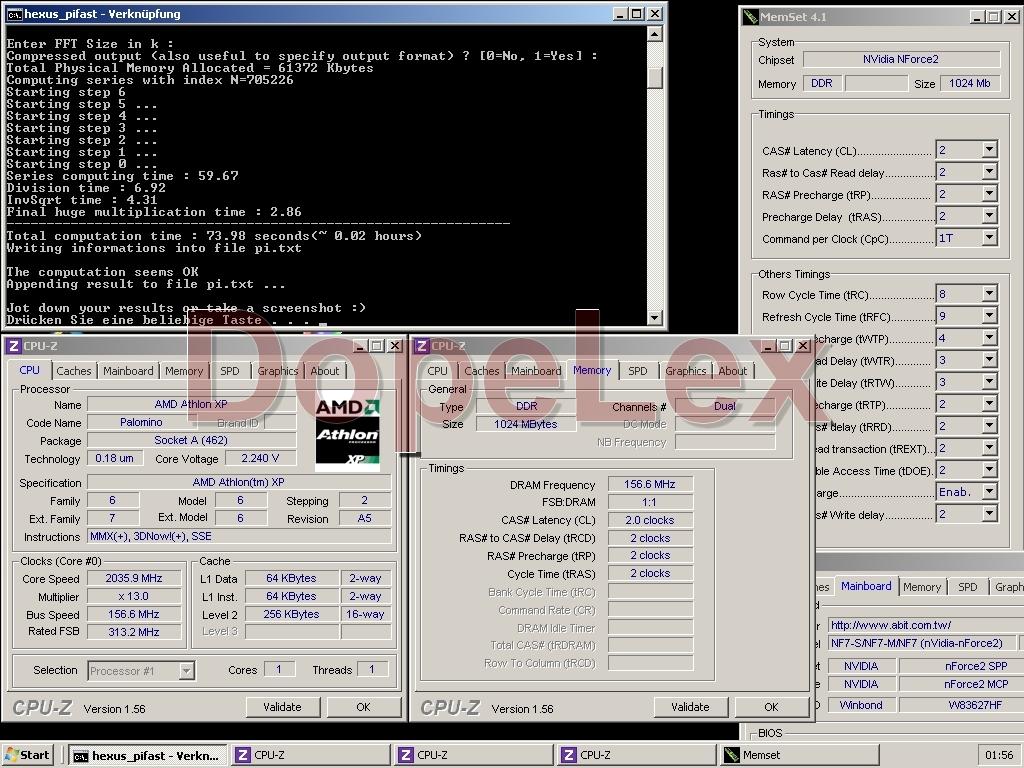Open CAS# Latency (CL) dropdown in MemSet
This screenshot has width=1024, height=768.
[989, 150]
